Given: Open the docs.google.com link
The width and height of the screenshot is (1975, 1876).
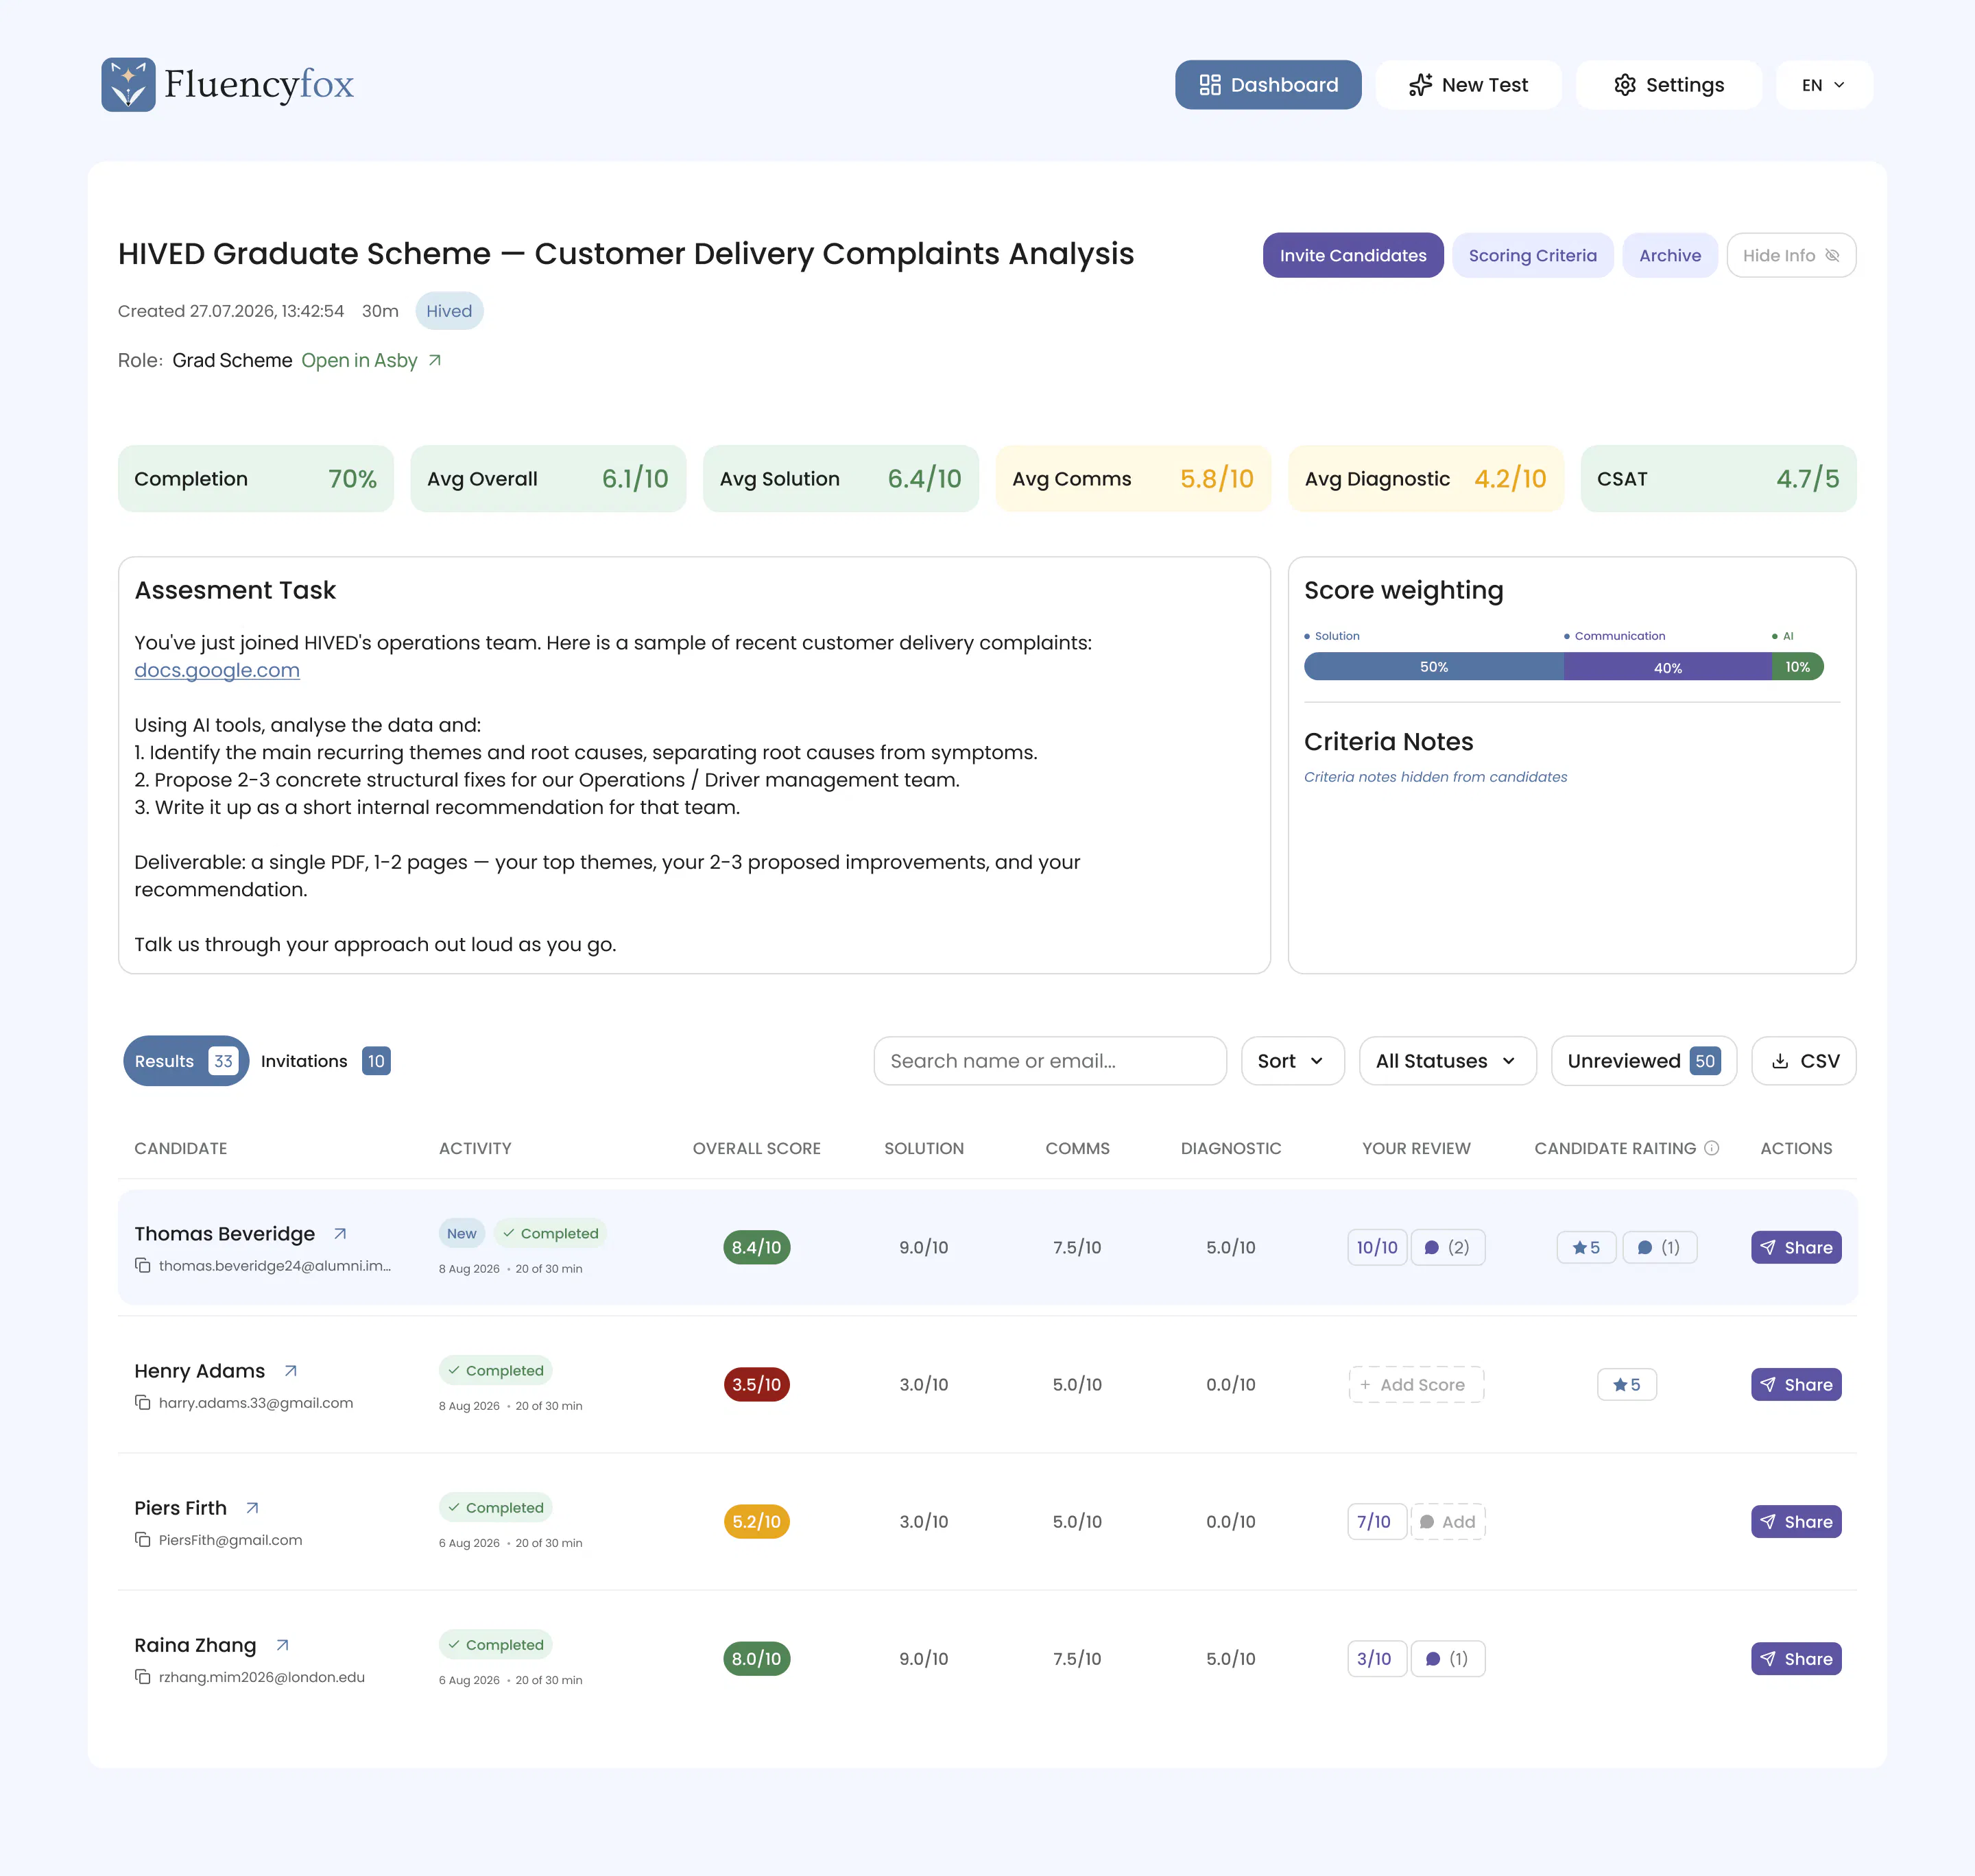Looking at the screenshot, I should point(217,670).
